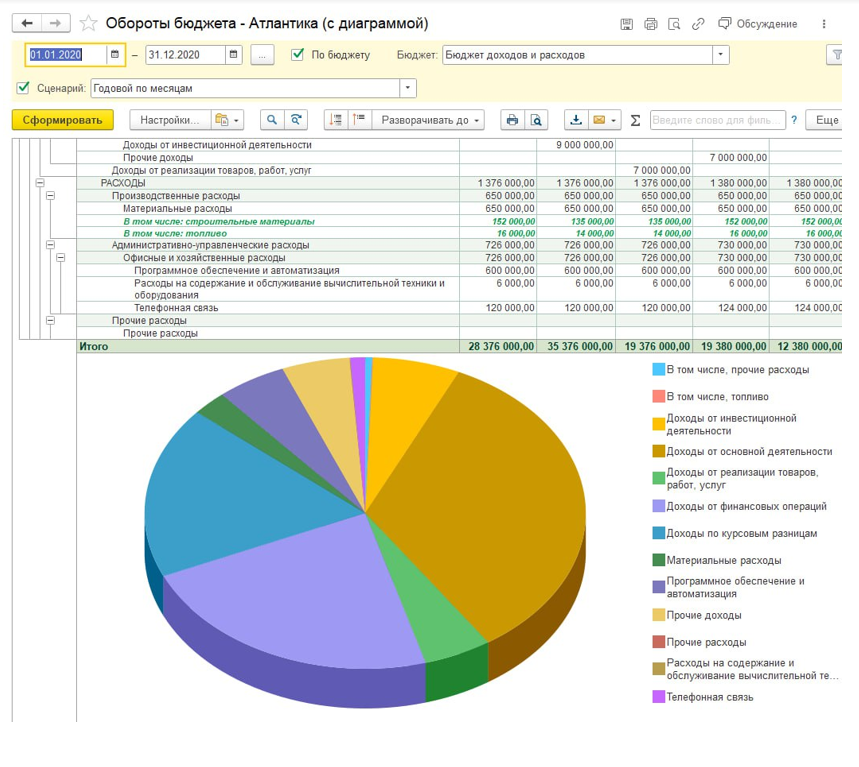The width and height of the screenshot is (859, 767).
Task: Collapse "Административно-управленческие расходы" group
Action: pyautogui.click(x=49, y=244)
